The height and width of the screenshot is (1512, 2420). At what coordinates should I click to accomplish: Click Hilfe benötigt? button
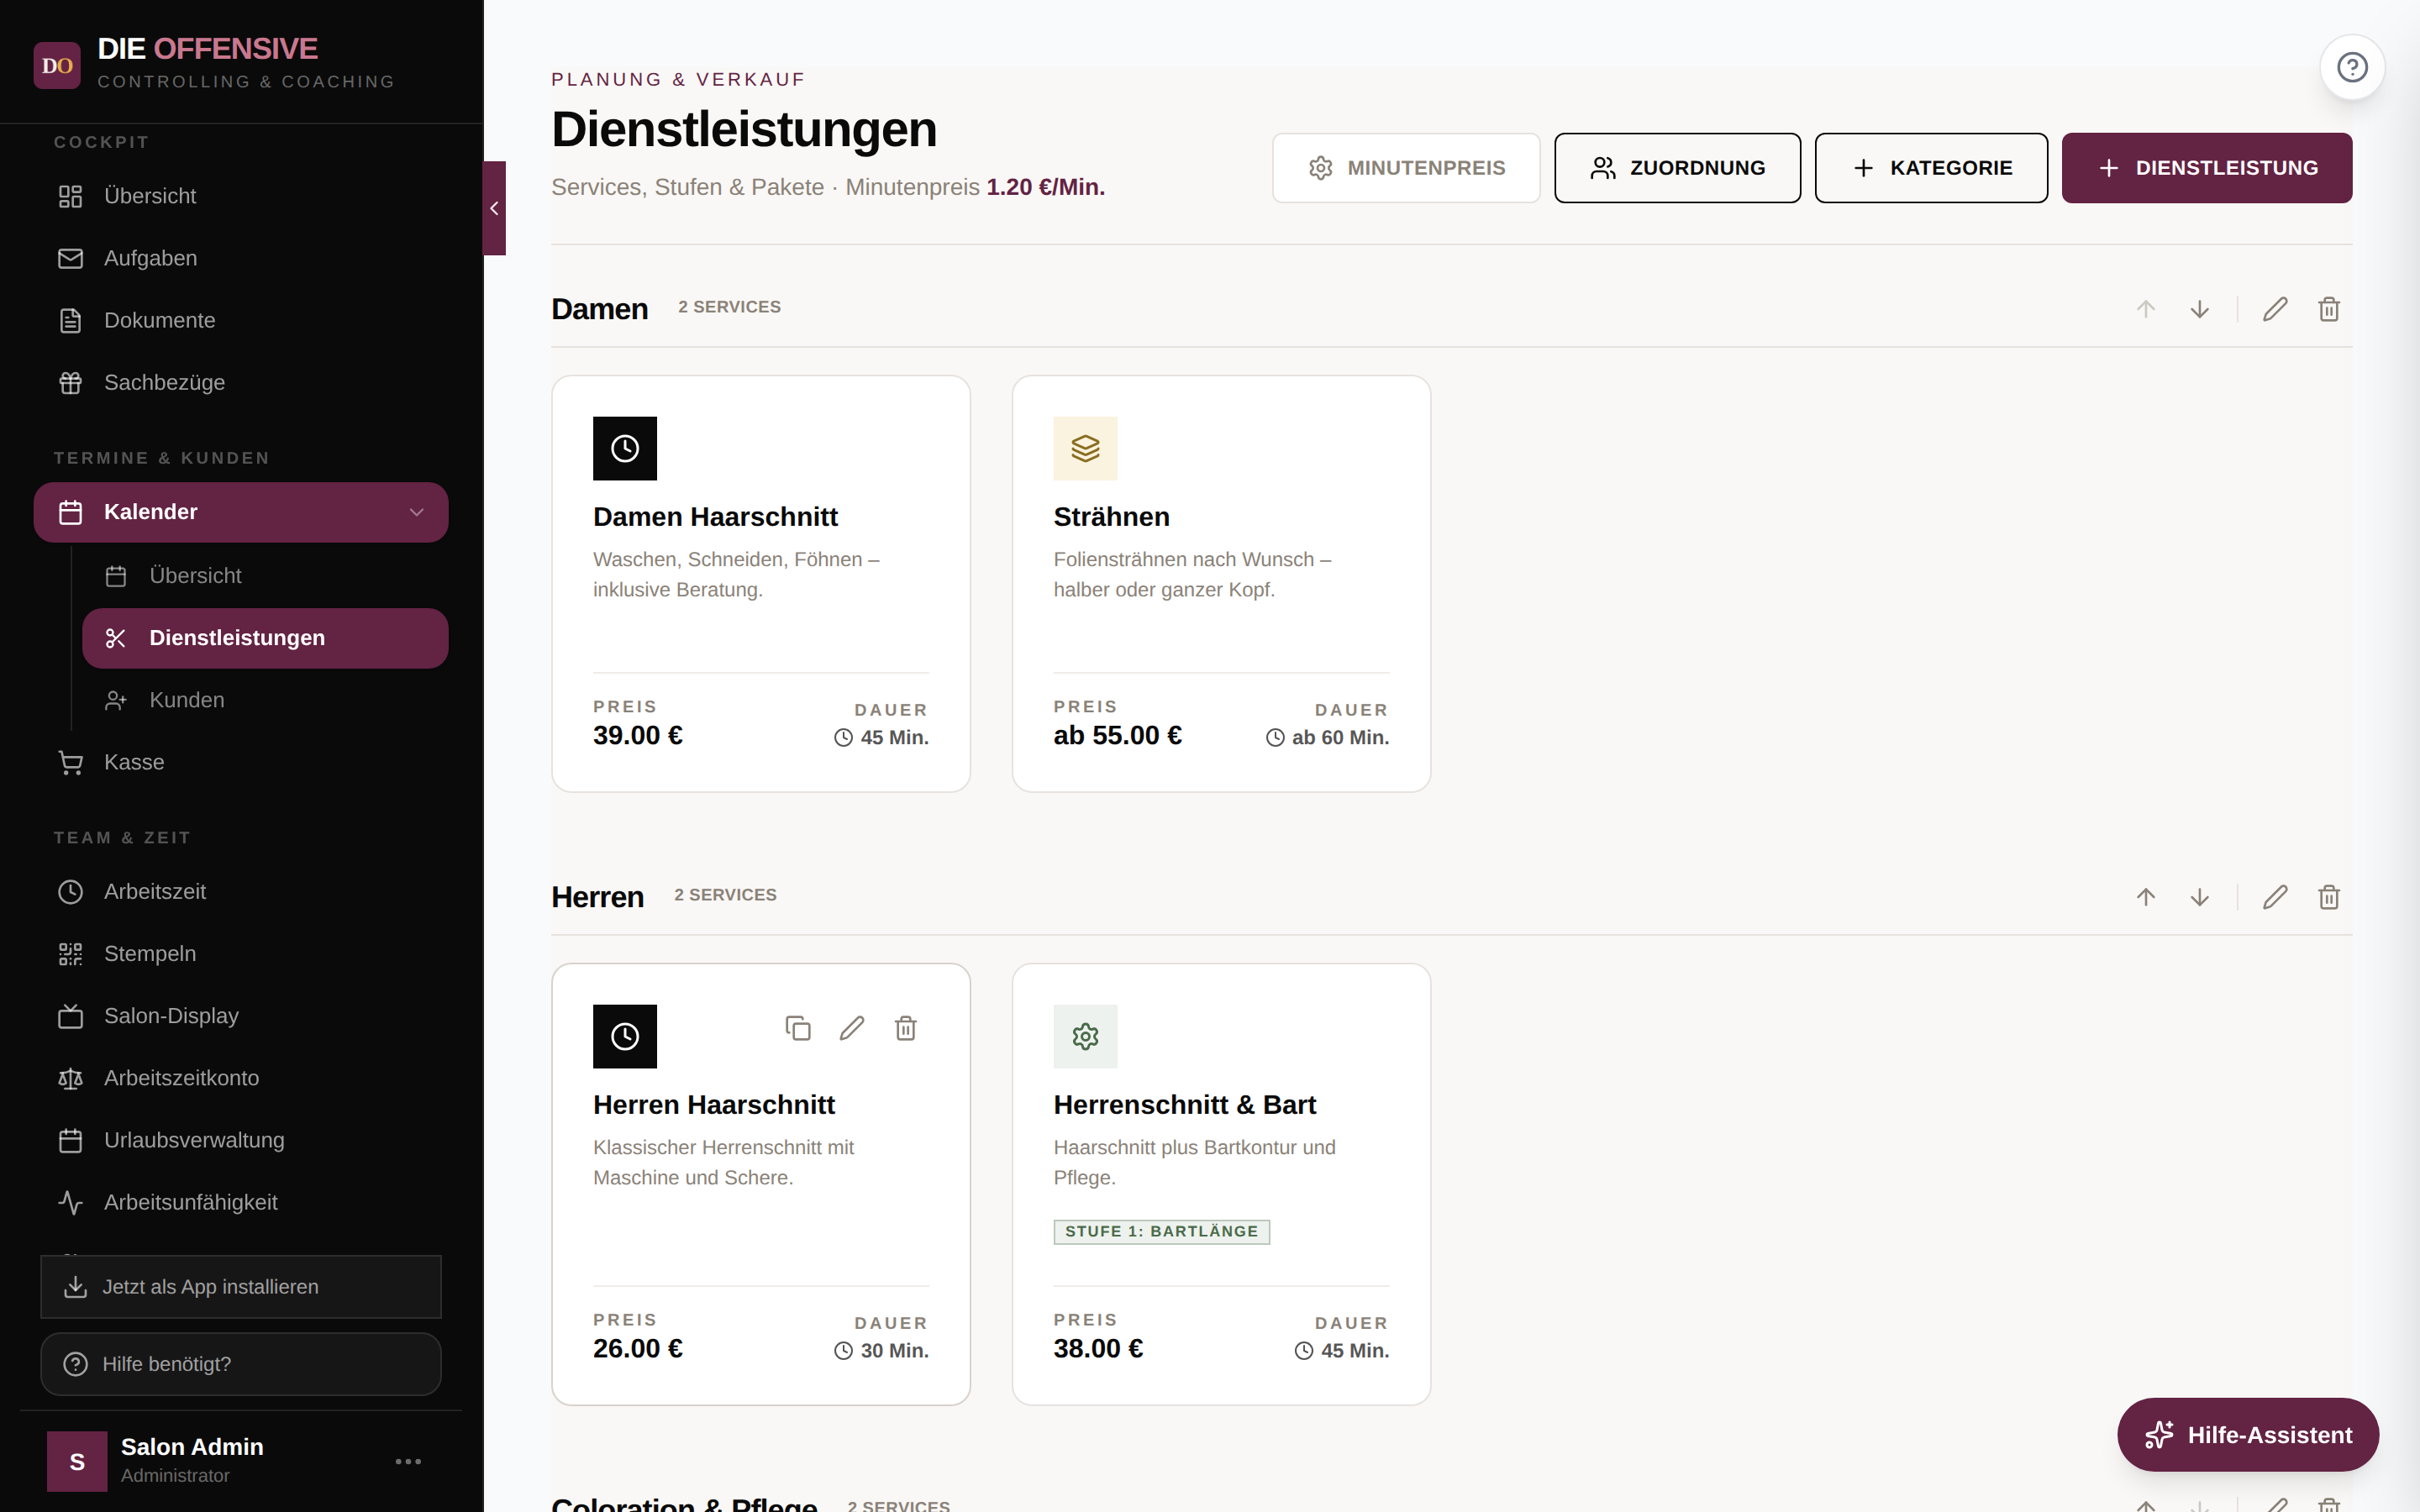[241, 1364]
